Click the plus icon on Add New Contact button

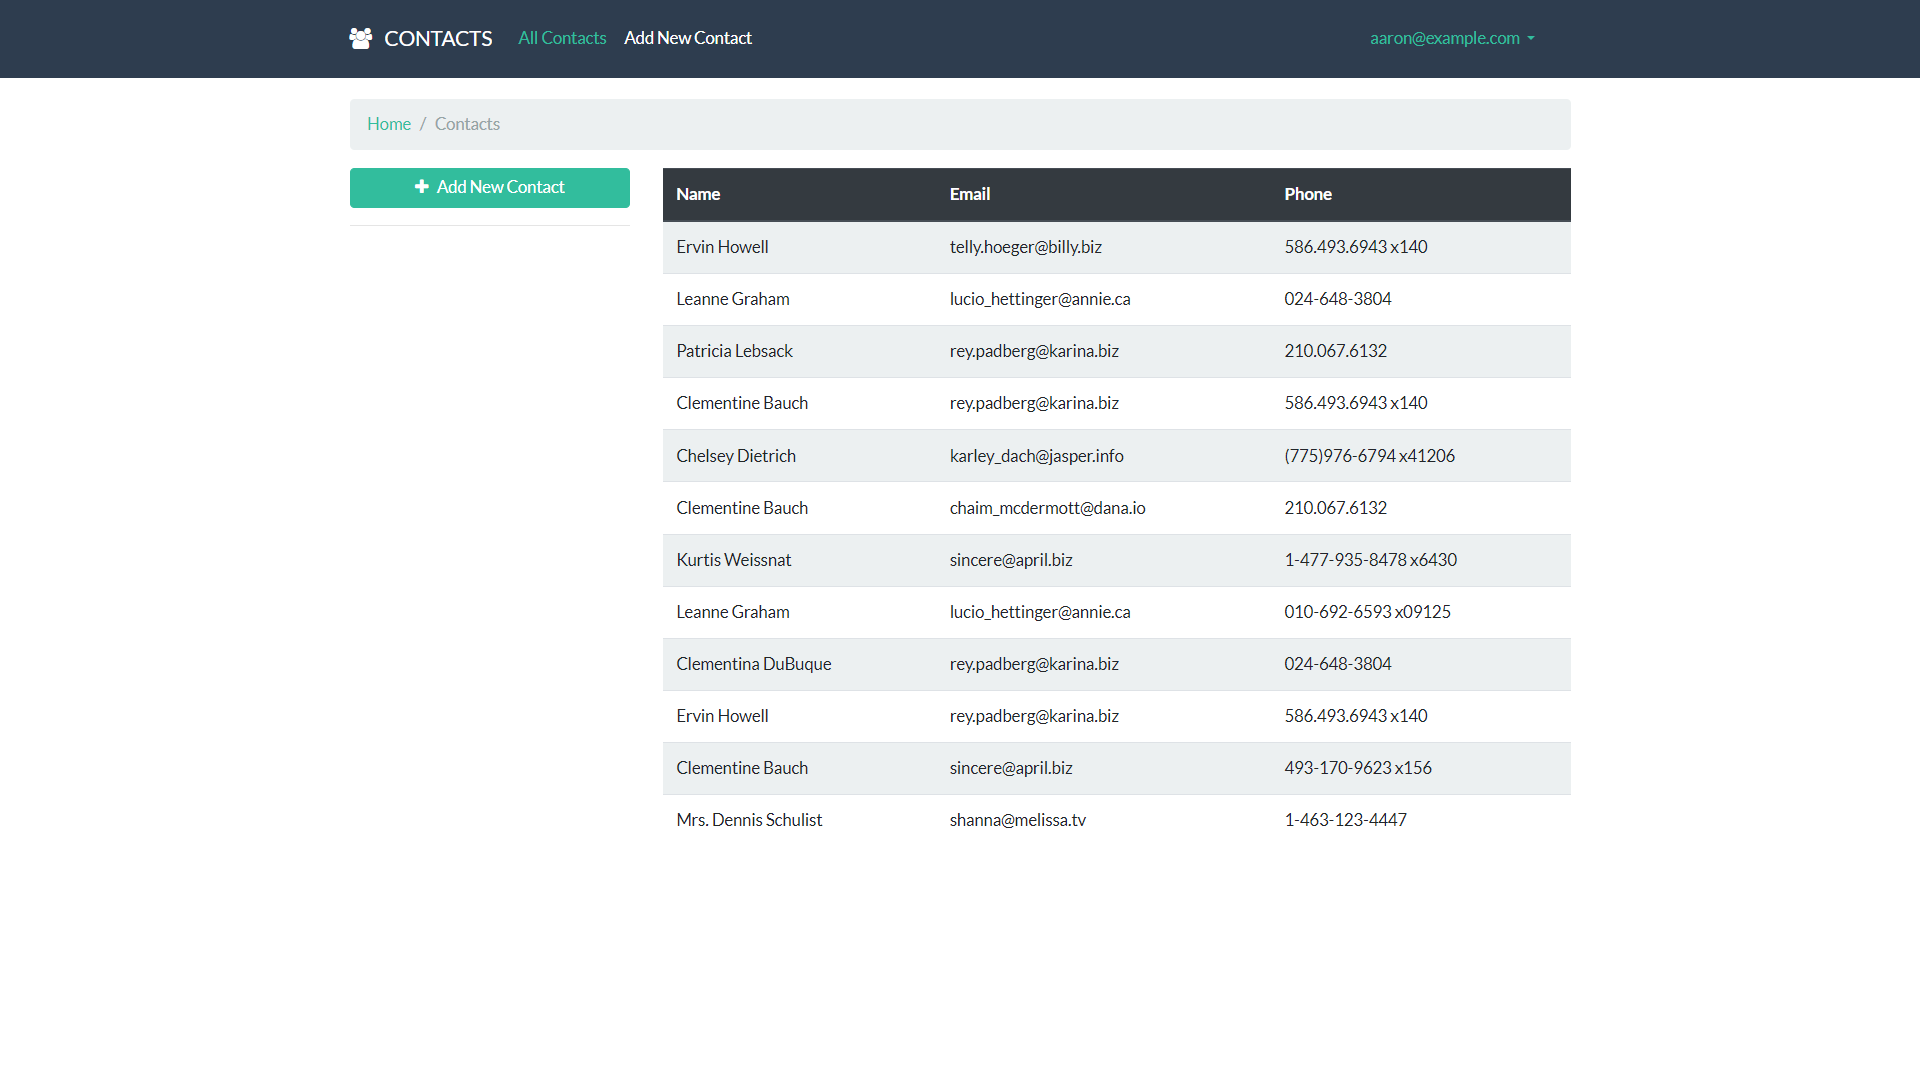[x=422, y=187]
